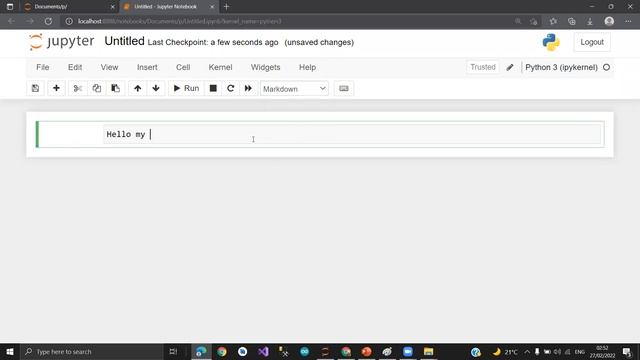Open the Help menu
Viewport: 640px width, 360px height.
coord(307,67)
